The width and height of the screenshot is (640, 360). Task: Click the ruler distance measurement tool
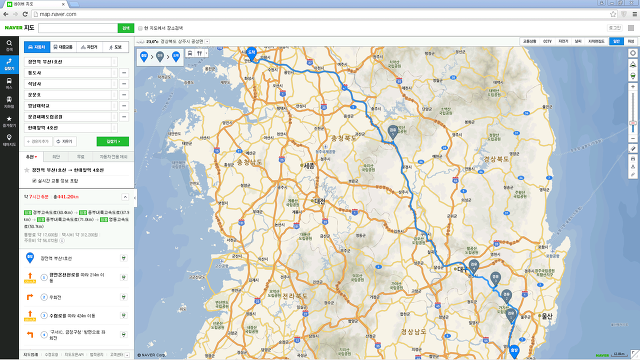[x=633, y=149]
